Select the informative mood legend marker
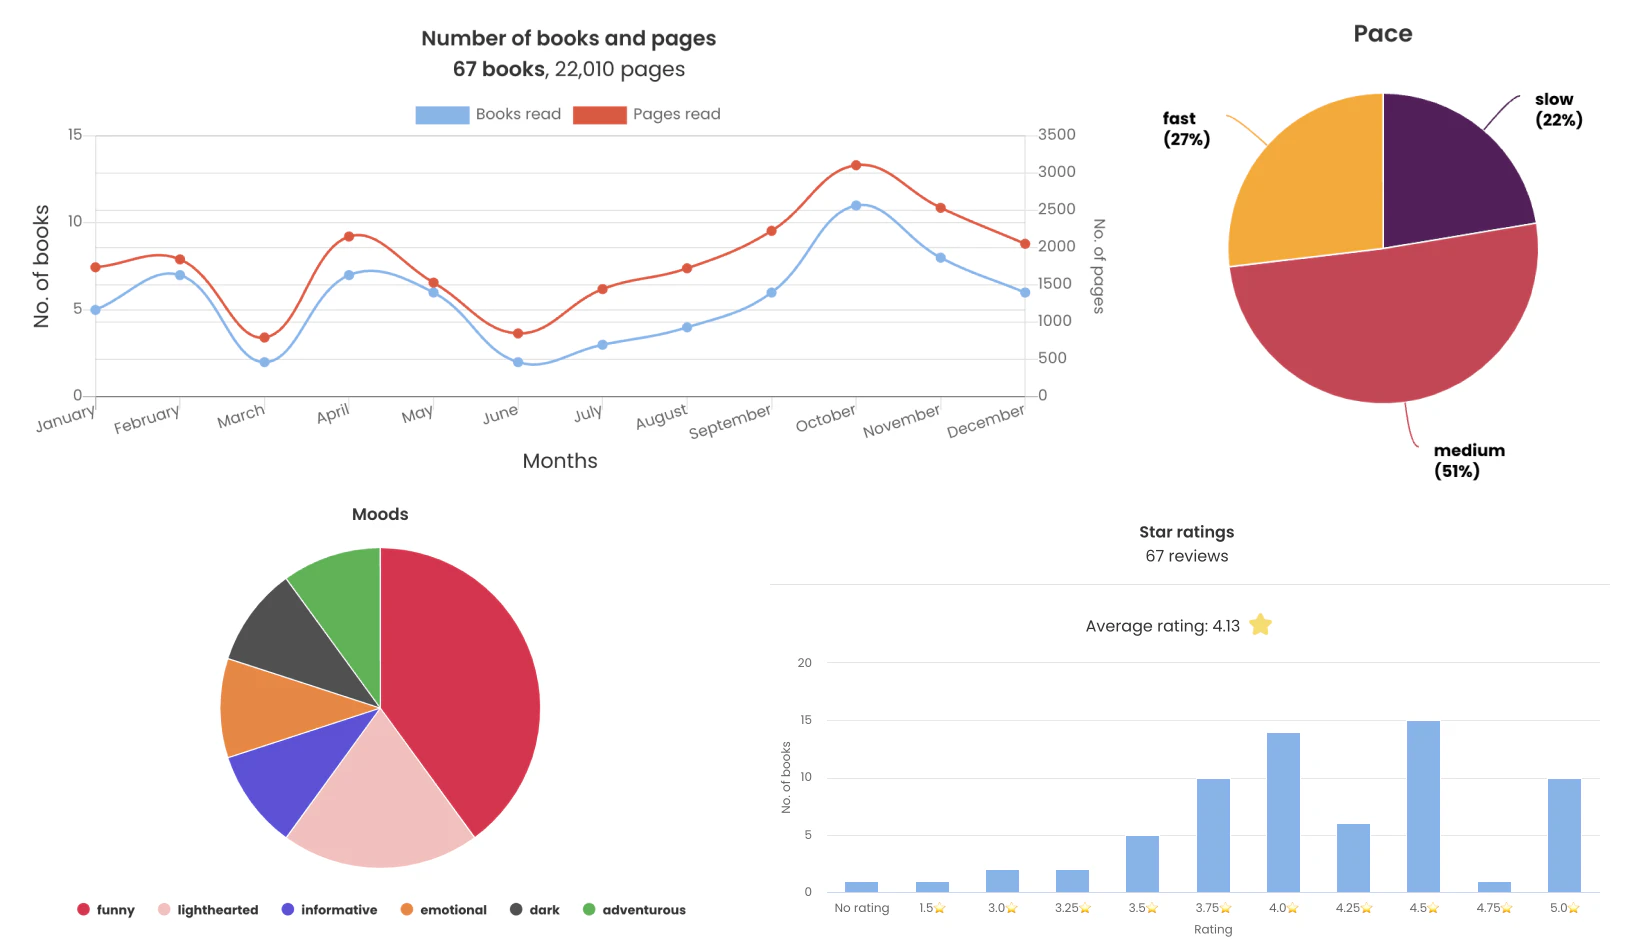1627x951 pixels. [288, 909]
